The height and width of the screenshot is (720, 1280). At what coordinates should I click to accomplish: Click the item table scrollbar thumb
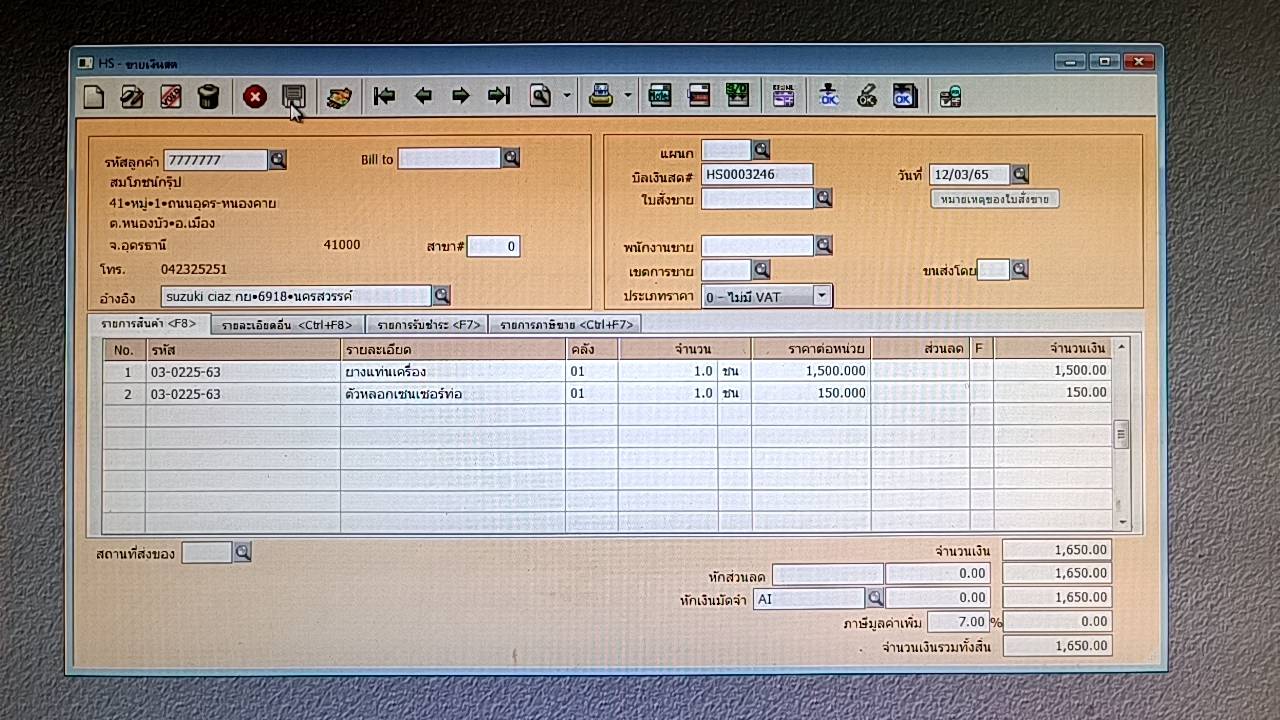coord(1121,434)
